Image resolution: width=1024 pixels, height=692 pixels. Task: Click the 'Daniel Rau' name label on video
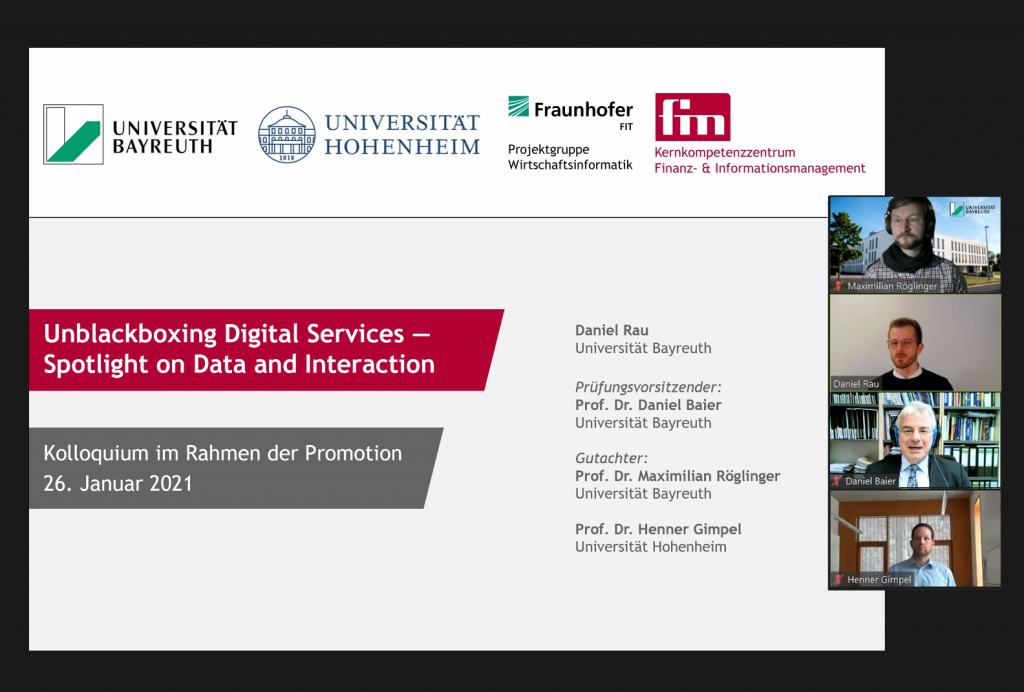tap(856, 384)
